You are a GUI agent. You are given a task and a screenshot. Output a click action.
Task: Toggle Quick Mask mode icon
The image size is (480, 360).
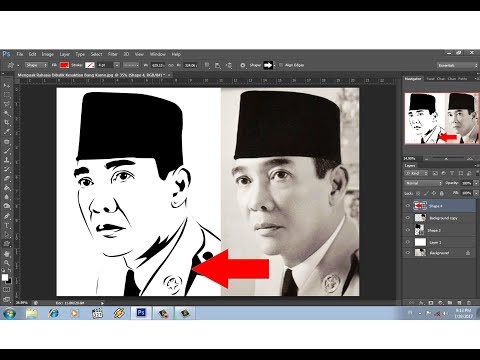coord(6,290)
